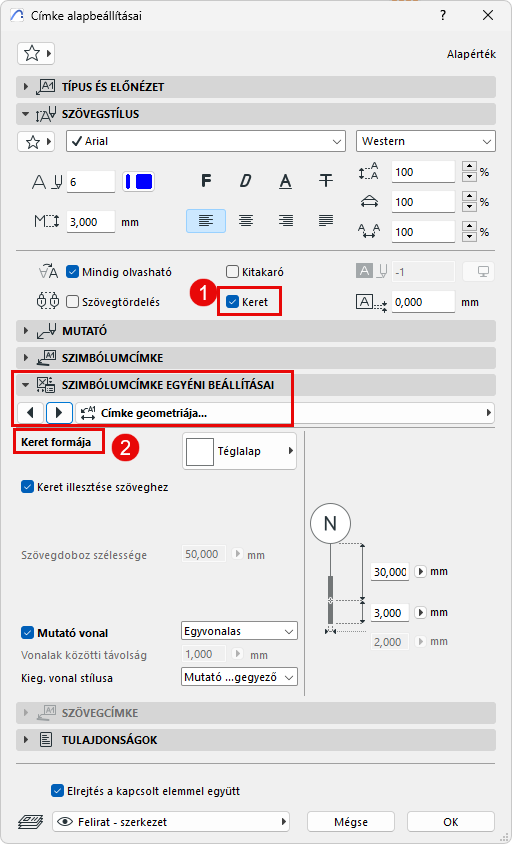Open the Western encoding dropdown
This screenshot has height=844, width=512.
click(425, 142)
